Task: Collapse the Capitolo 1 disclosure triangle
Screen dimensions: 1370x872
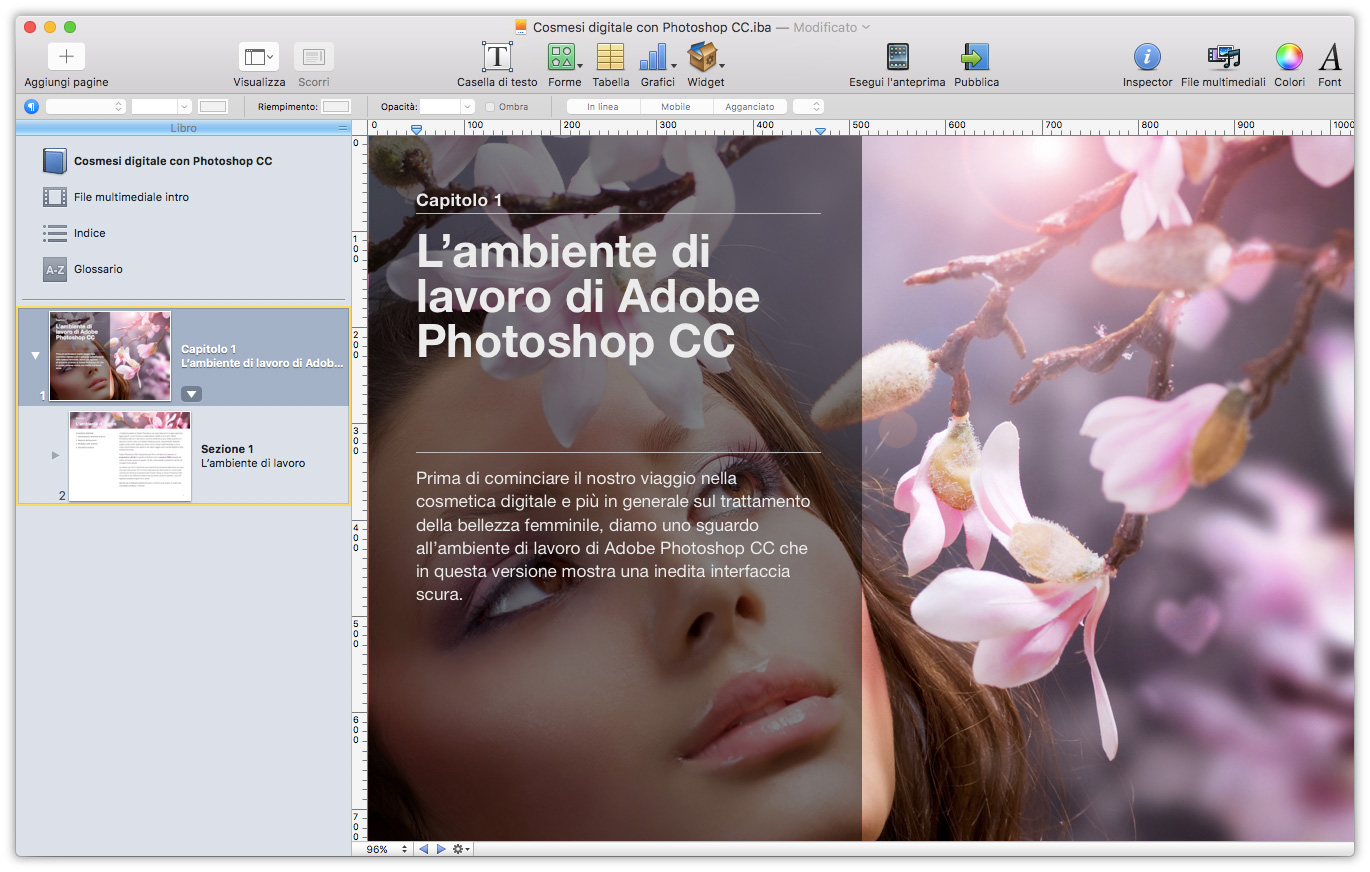Action: point(35,355)
